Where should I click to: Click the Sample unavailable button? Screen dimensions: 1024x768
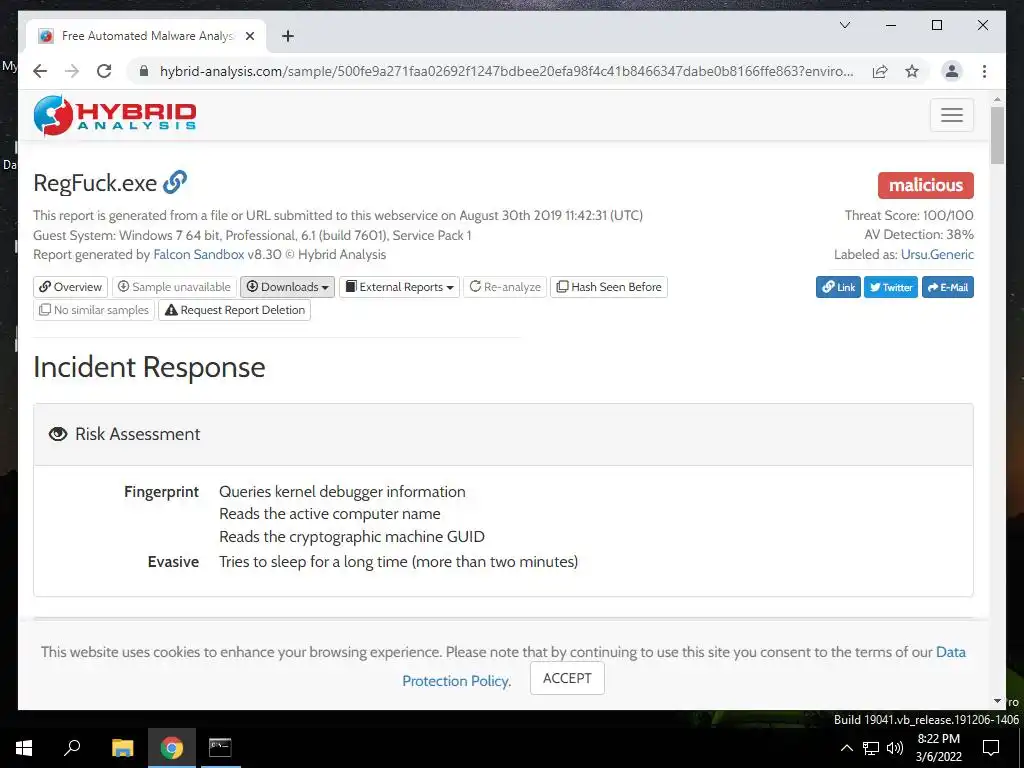click(174, 287)
